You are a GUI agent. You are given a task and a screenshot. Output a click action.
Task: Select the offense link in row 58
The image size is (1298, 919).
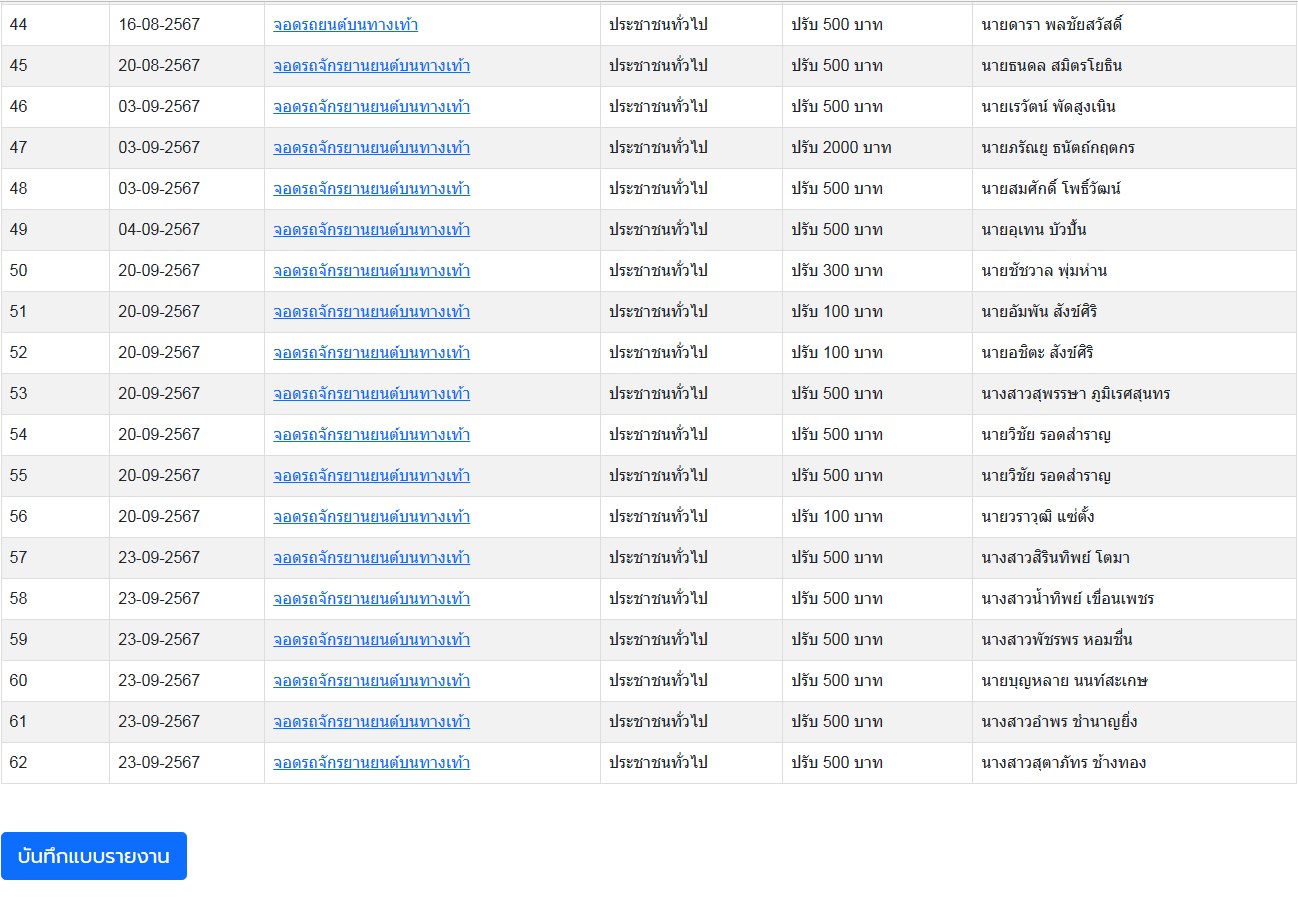click(x=371, y=598)
